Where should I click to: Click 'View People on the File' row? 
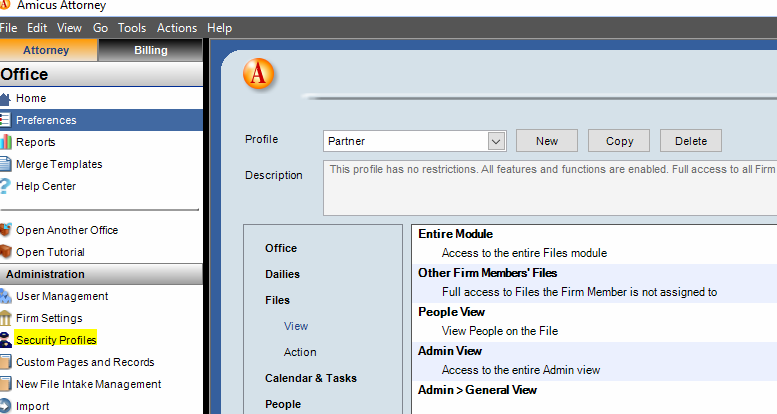[500, 331]
